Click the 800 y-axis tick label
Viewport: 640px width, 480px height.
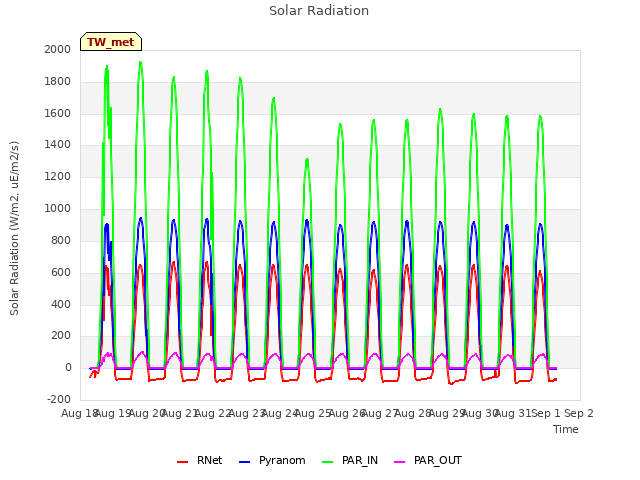tap(61, 240)
